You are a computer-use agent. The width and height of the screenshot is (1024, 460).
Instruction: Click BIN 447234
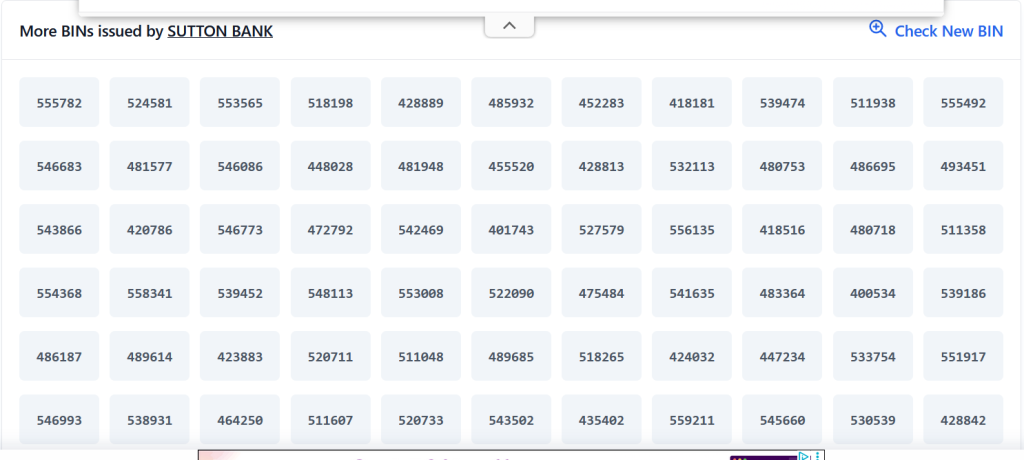pyautogui.click(x=782, y=356)
